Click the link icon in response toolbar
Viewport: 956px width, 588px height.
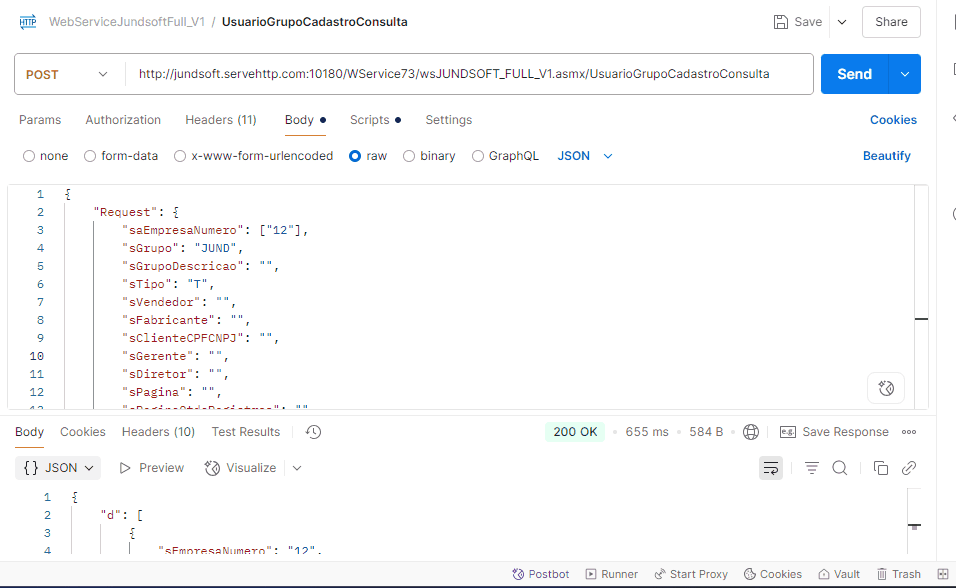pos(909,468)
